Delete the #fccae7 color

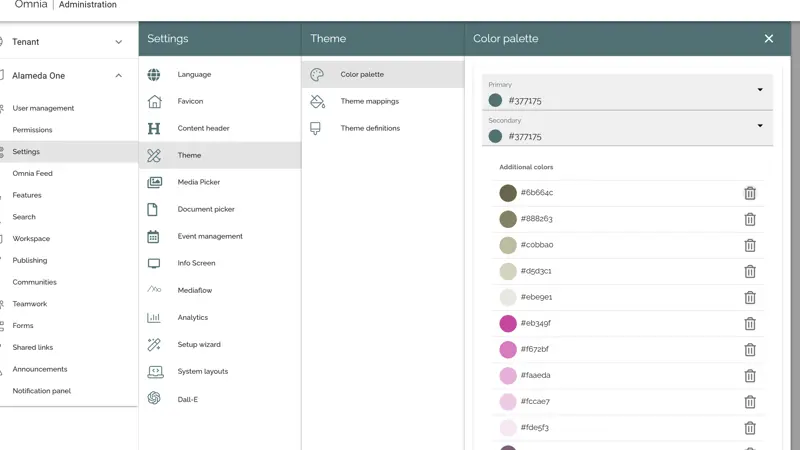pos(749,402)
